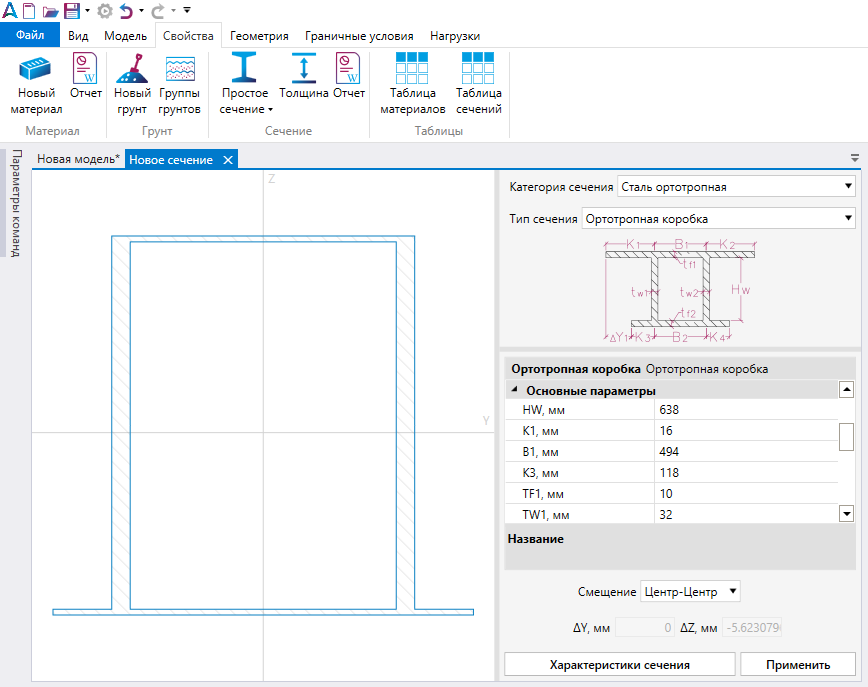Open Таблица материалов
Viewport: 868px width, 687px height.
tap(412, 84)
